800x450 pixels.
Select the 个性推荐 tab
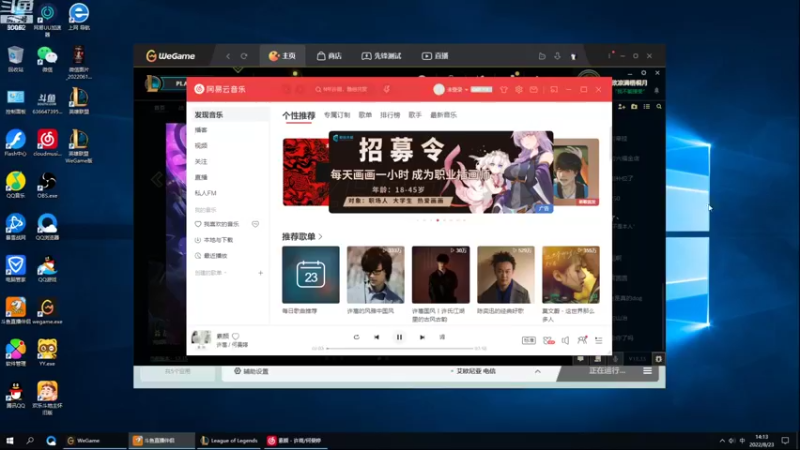[x=299, y=115]
